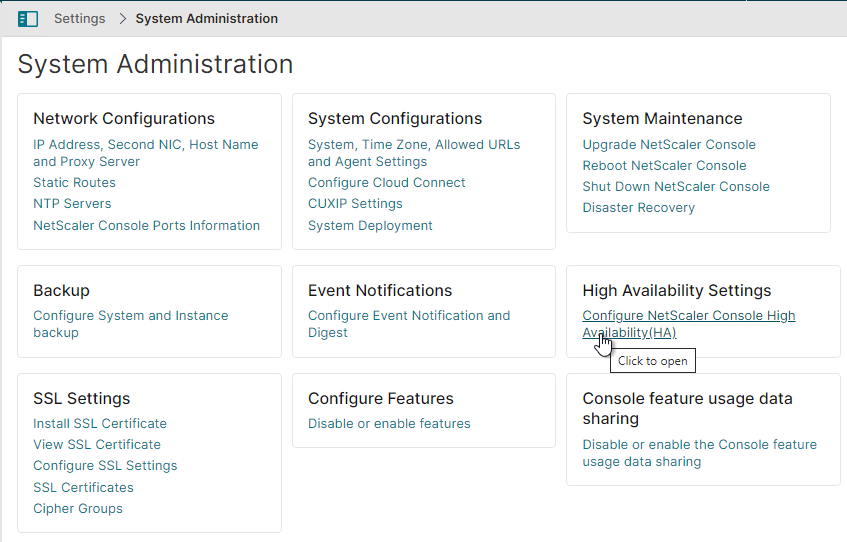Open System Deployment link

(x=370, y=225)
